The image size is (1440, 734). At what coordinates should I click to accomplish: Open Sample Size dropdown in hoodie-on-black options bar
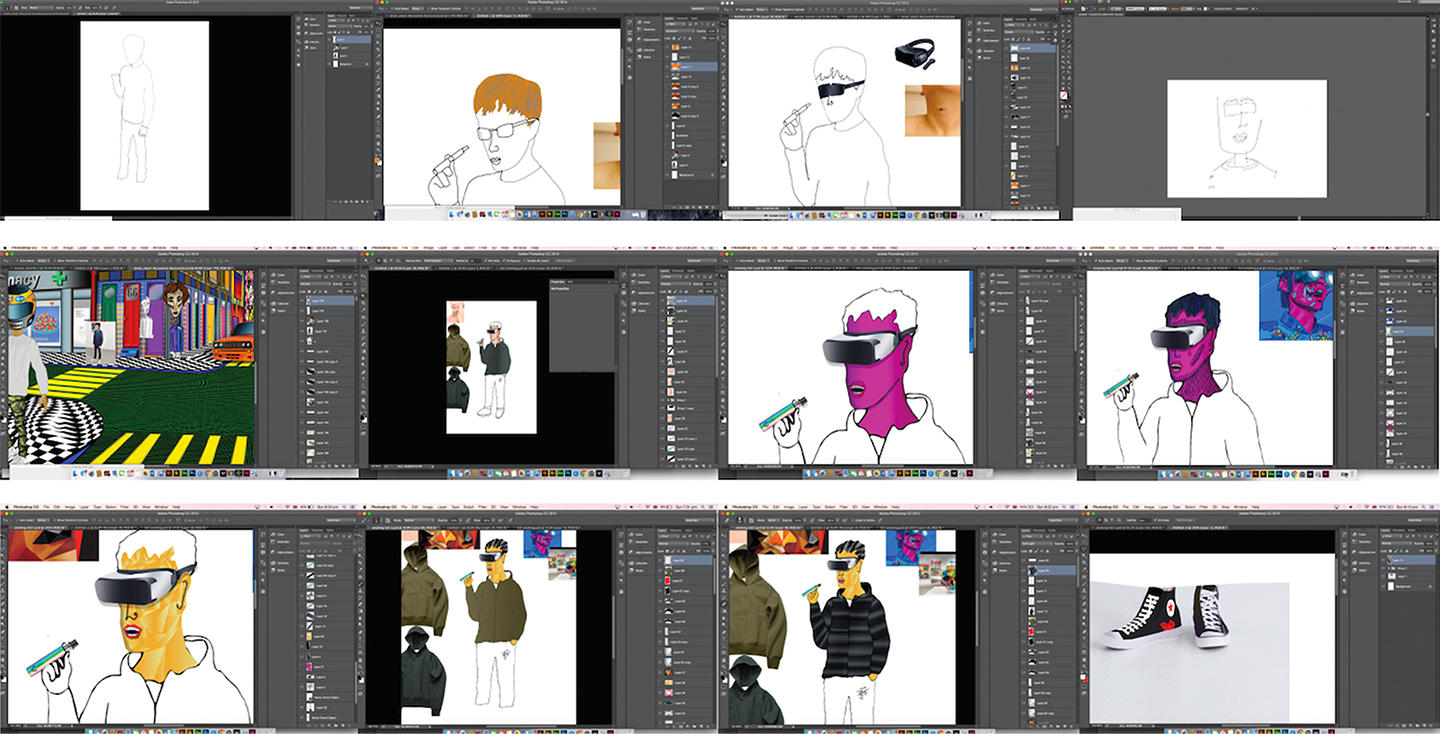click(x=438, y=260)
